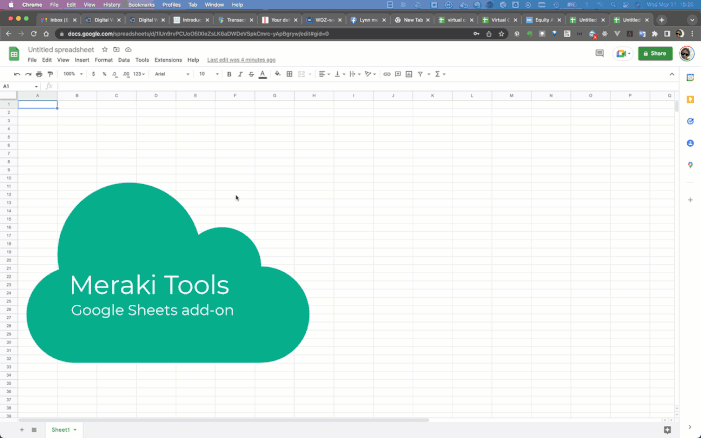701x438 pixels.
Task: Toggle Italic formatting
Action: [x=240, y=74]
